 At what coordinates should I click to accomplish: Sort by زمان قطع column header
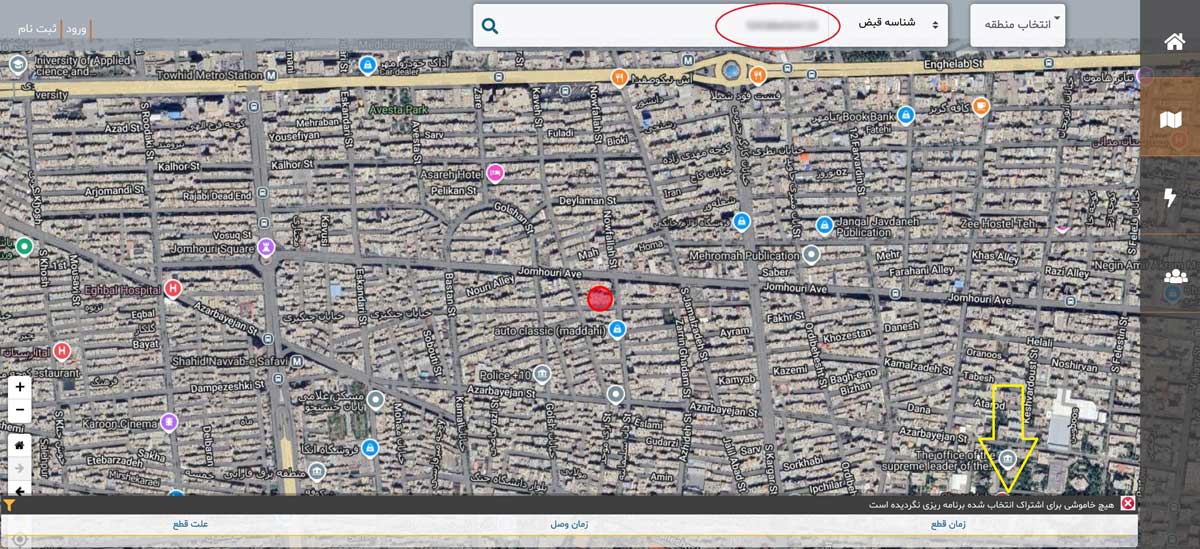point(948,524)
